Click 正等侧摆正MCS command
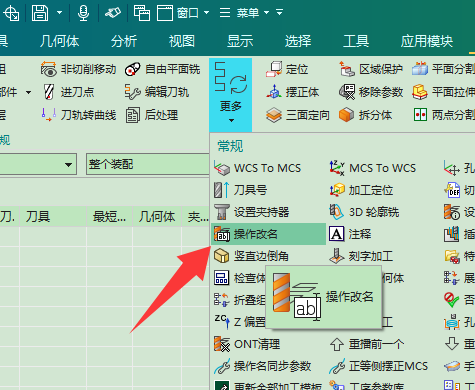This screenshot has width=475, height=390. click(x=378, y=366)
